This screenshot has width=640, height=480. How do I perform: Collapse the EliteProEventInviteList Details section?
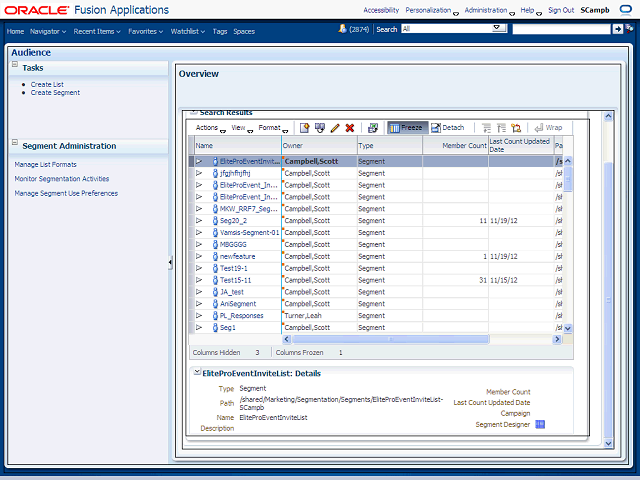click(197, 372)
